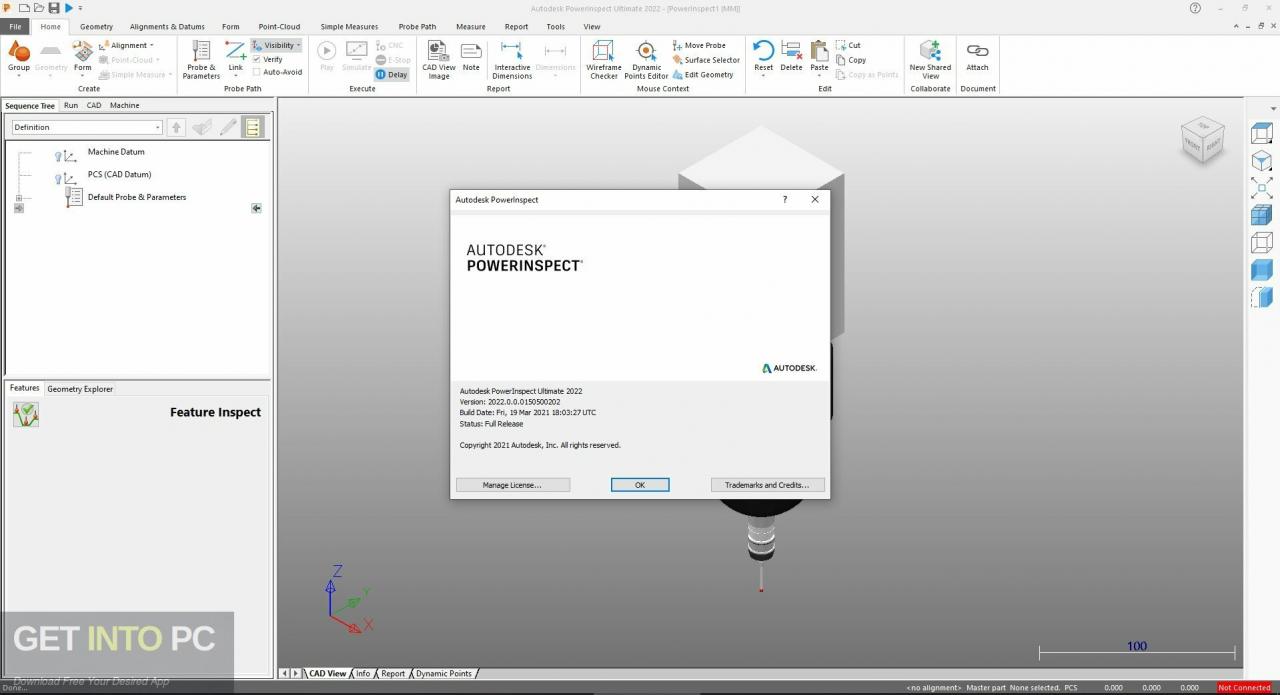Click the Manage License button

[512, 485]
